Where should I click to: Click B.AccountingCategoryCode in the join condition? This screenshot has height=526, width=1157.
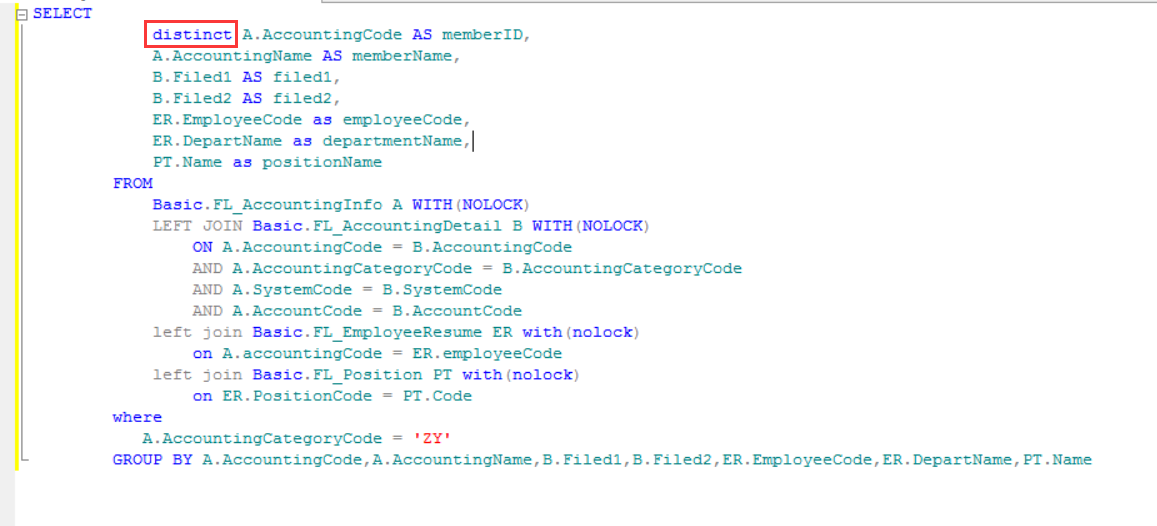click(x=622, y=269)
